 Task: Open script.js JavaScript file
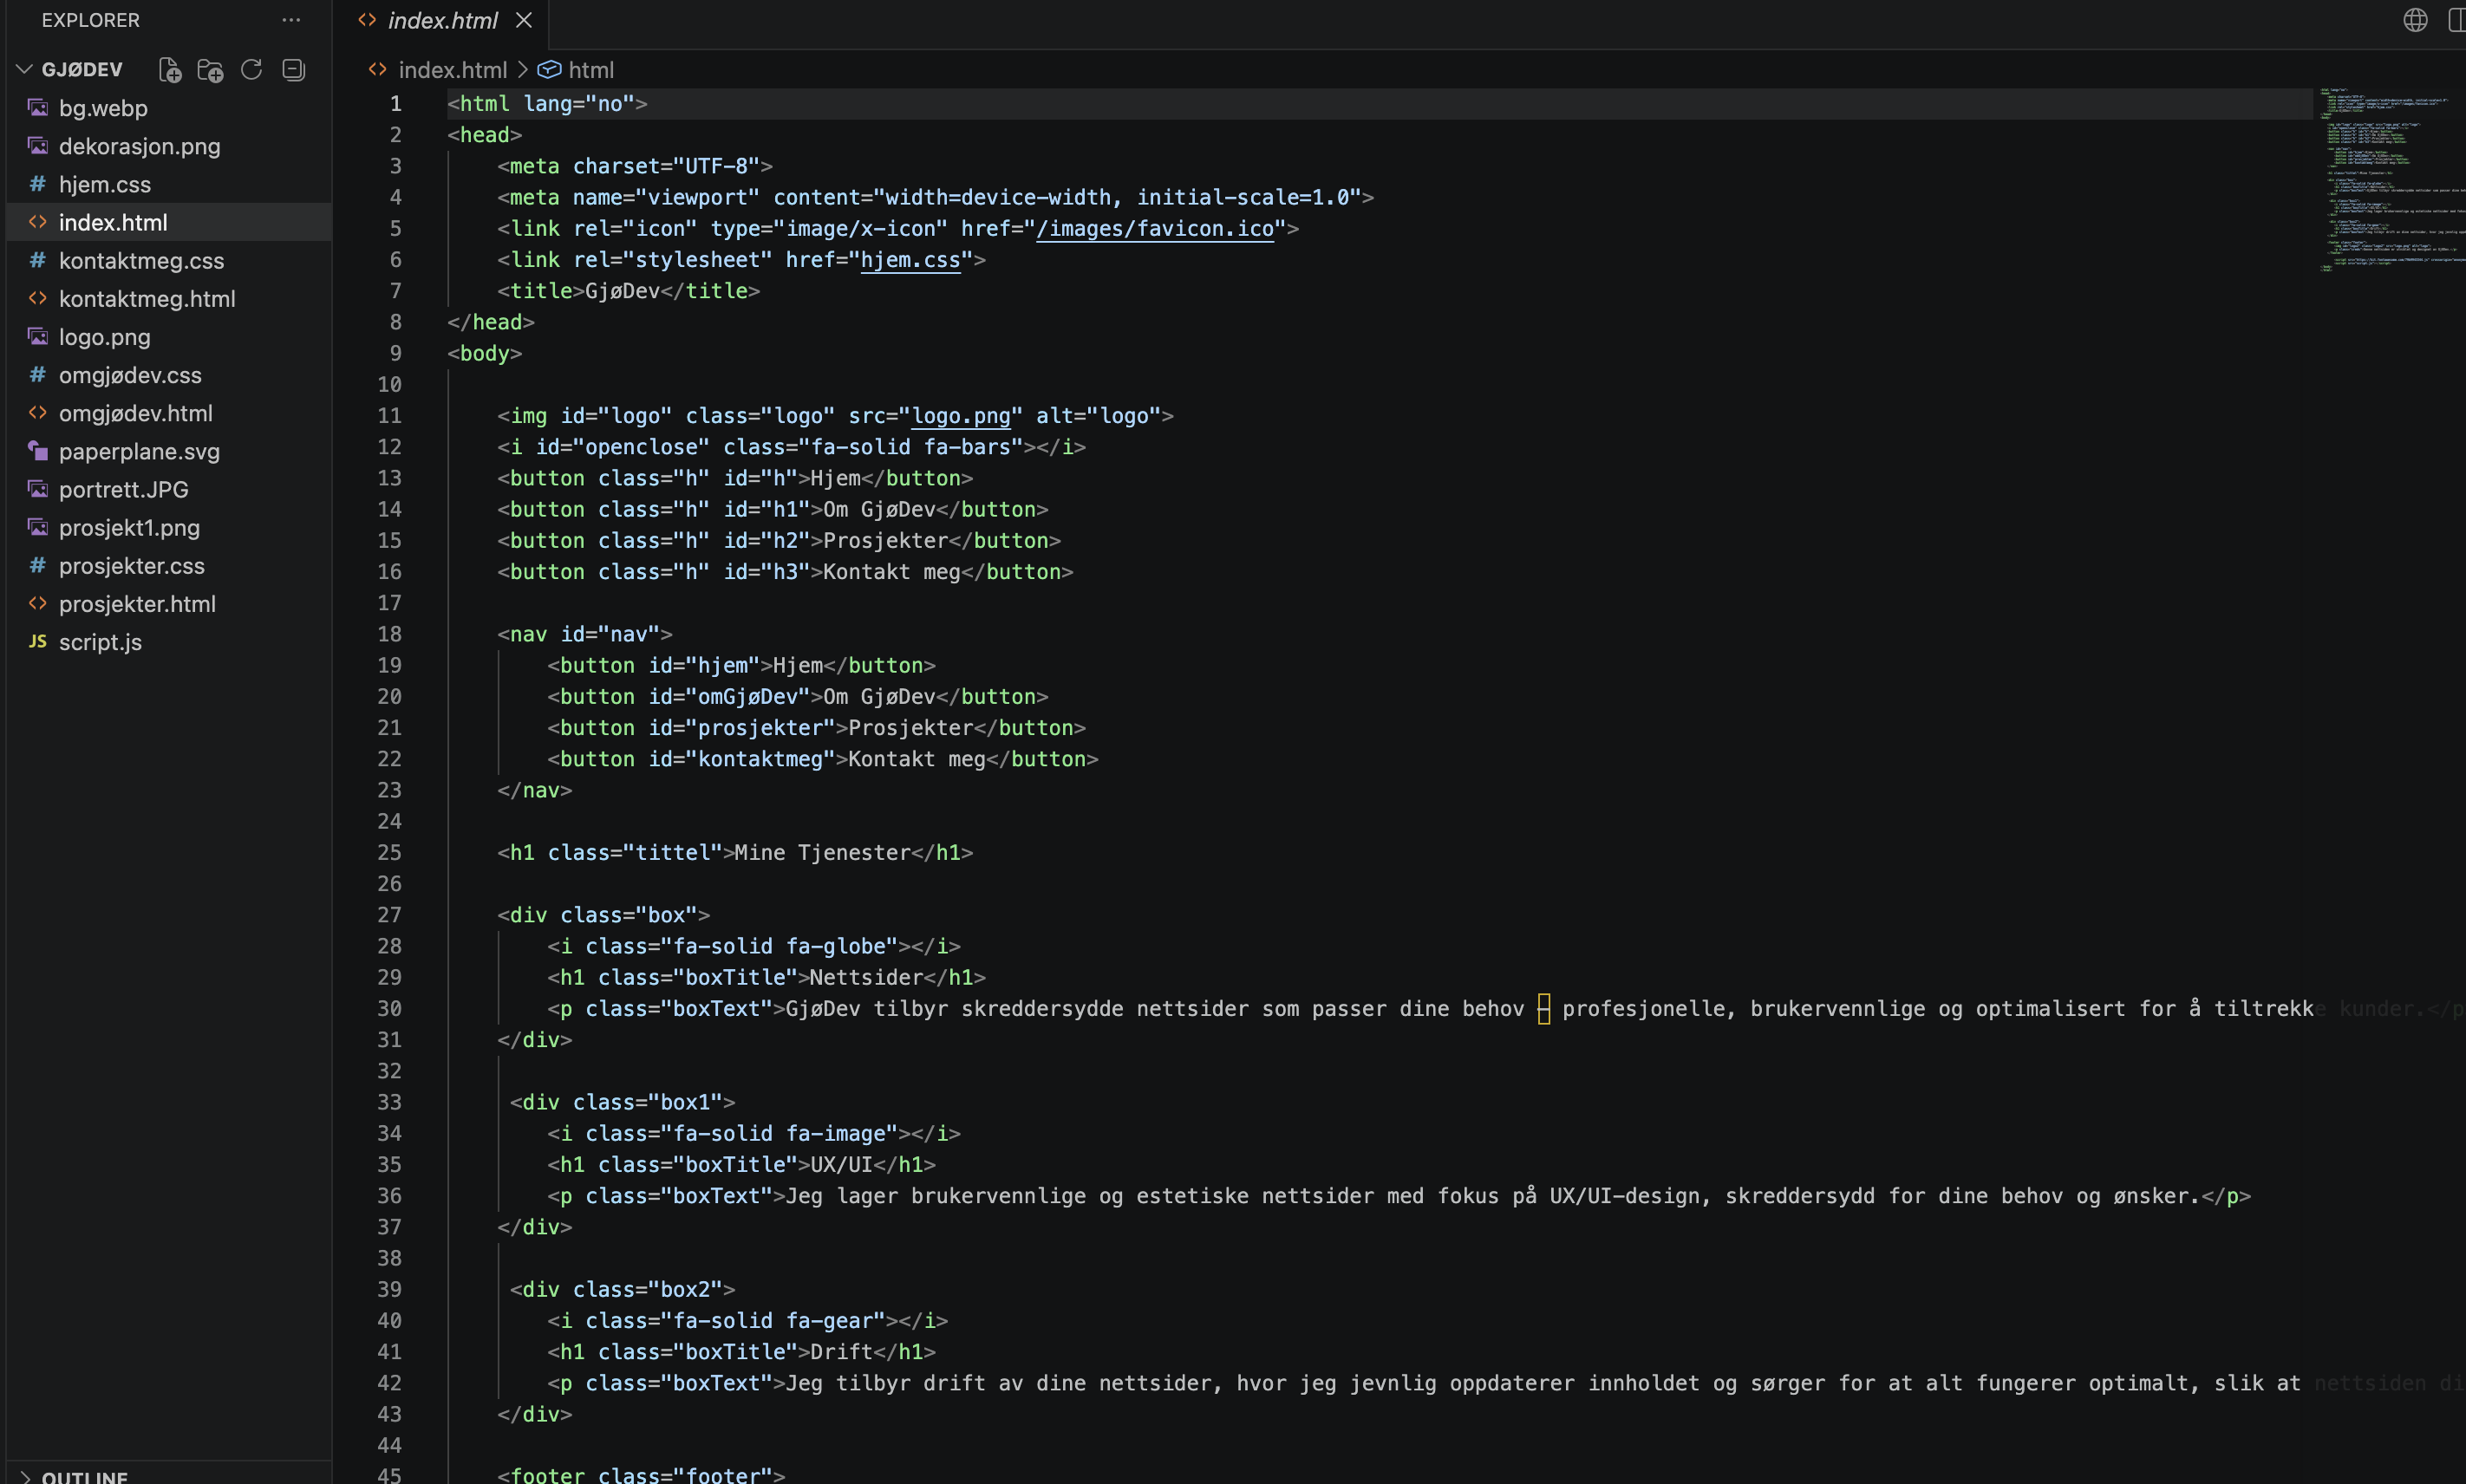coord(169,642)
